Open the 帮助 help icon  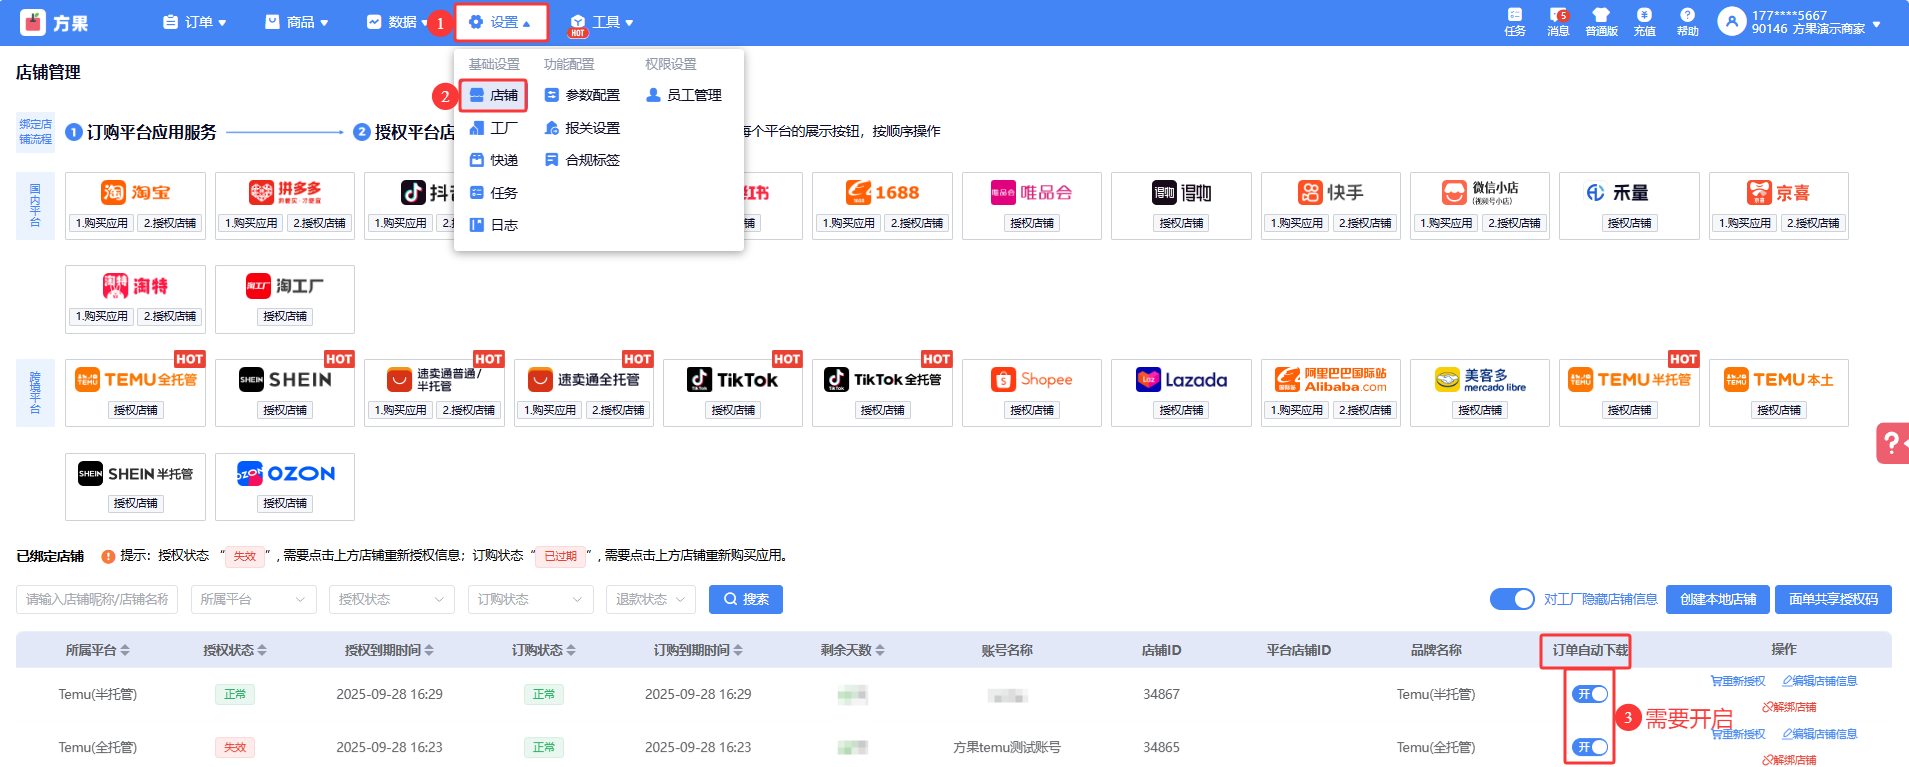(1687, 21)
